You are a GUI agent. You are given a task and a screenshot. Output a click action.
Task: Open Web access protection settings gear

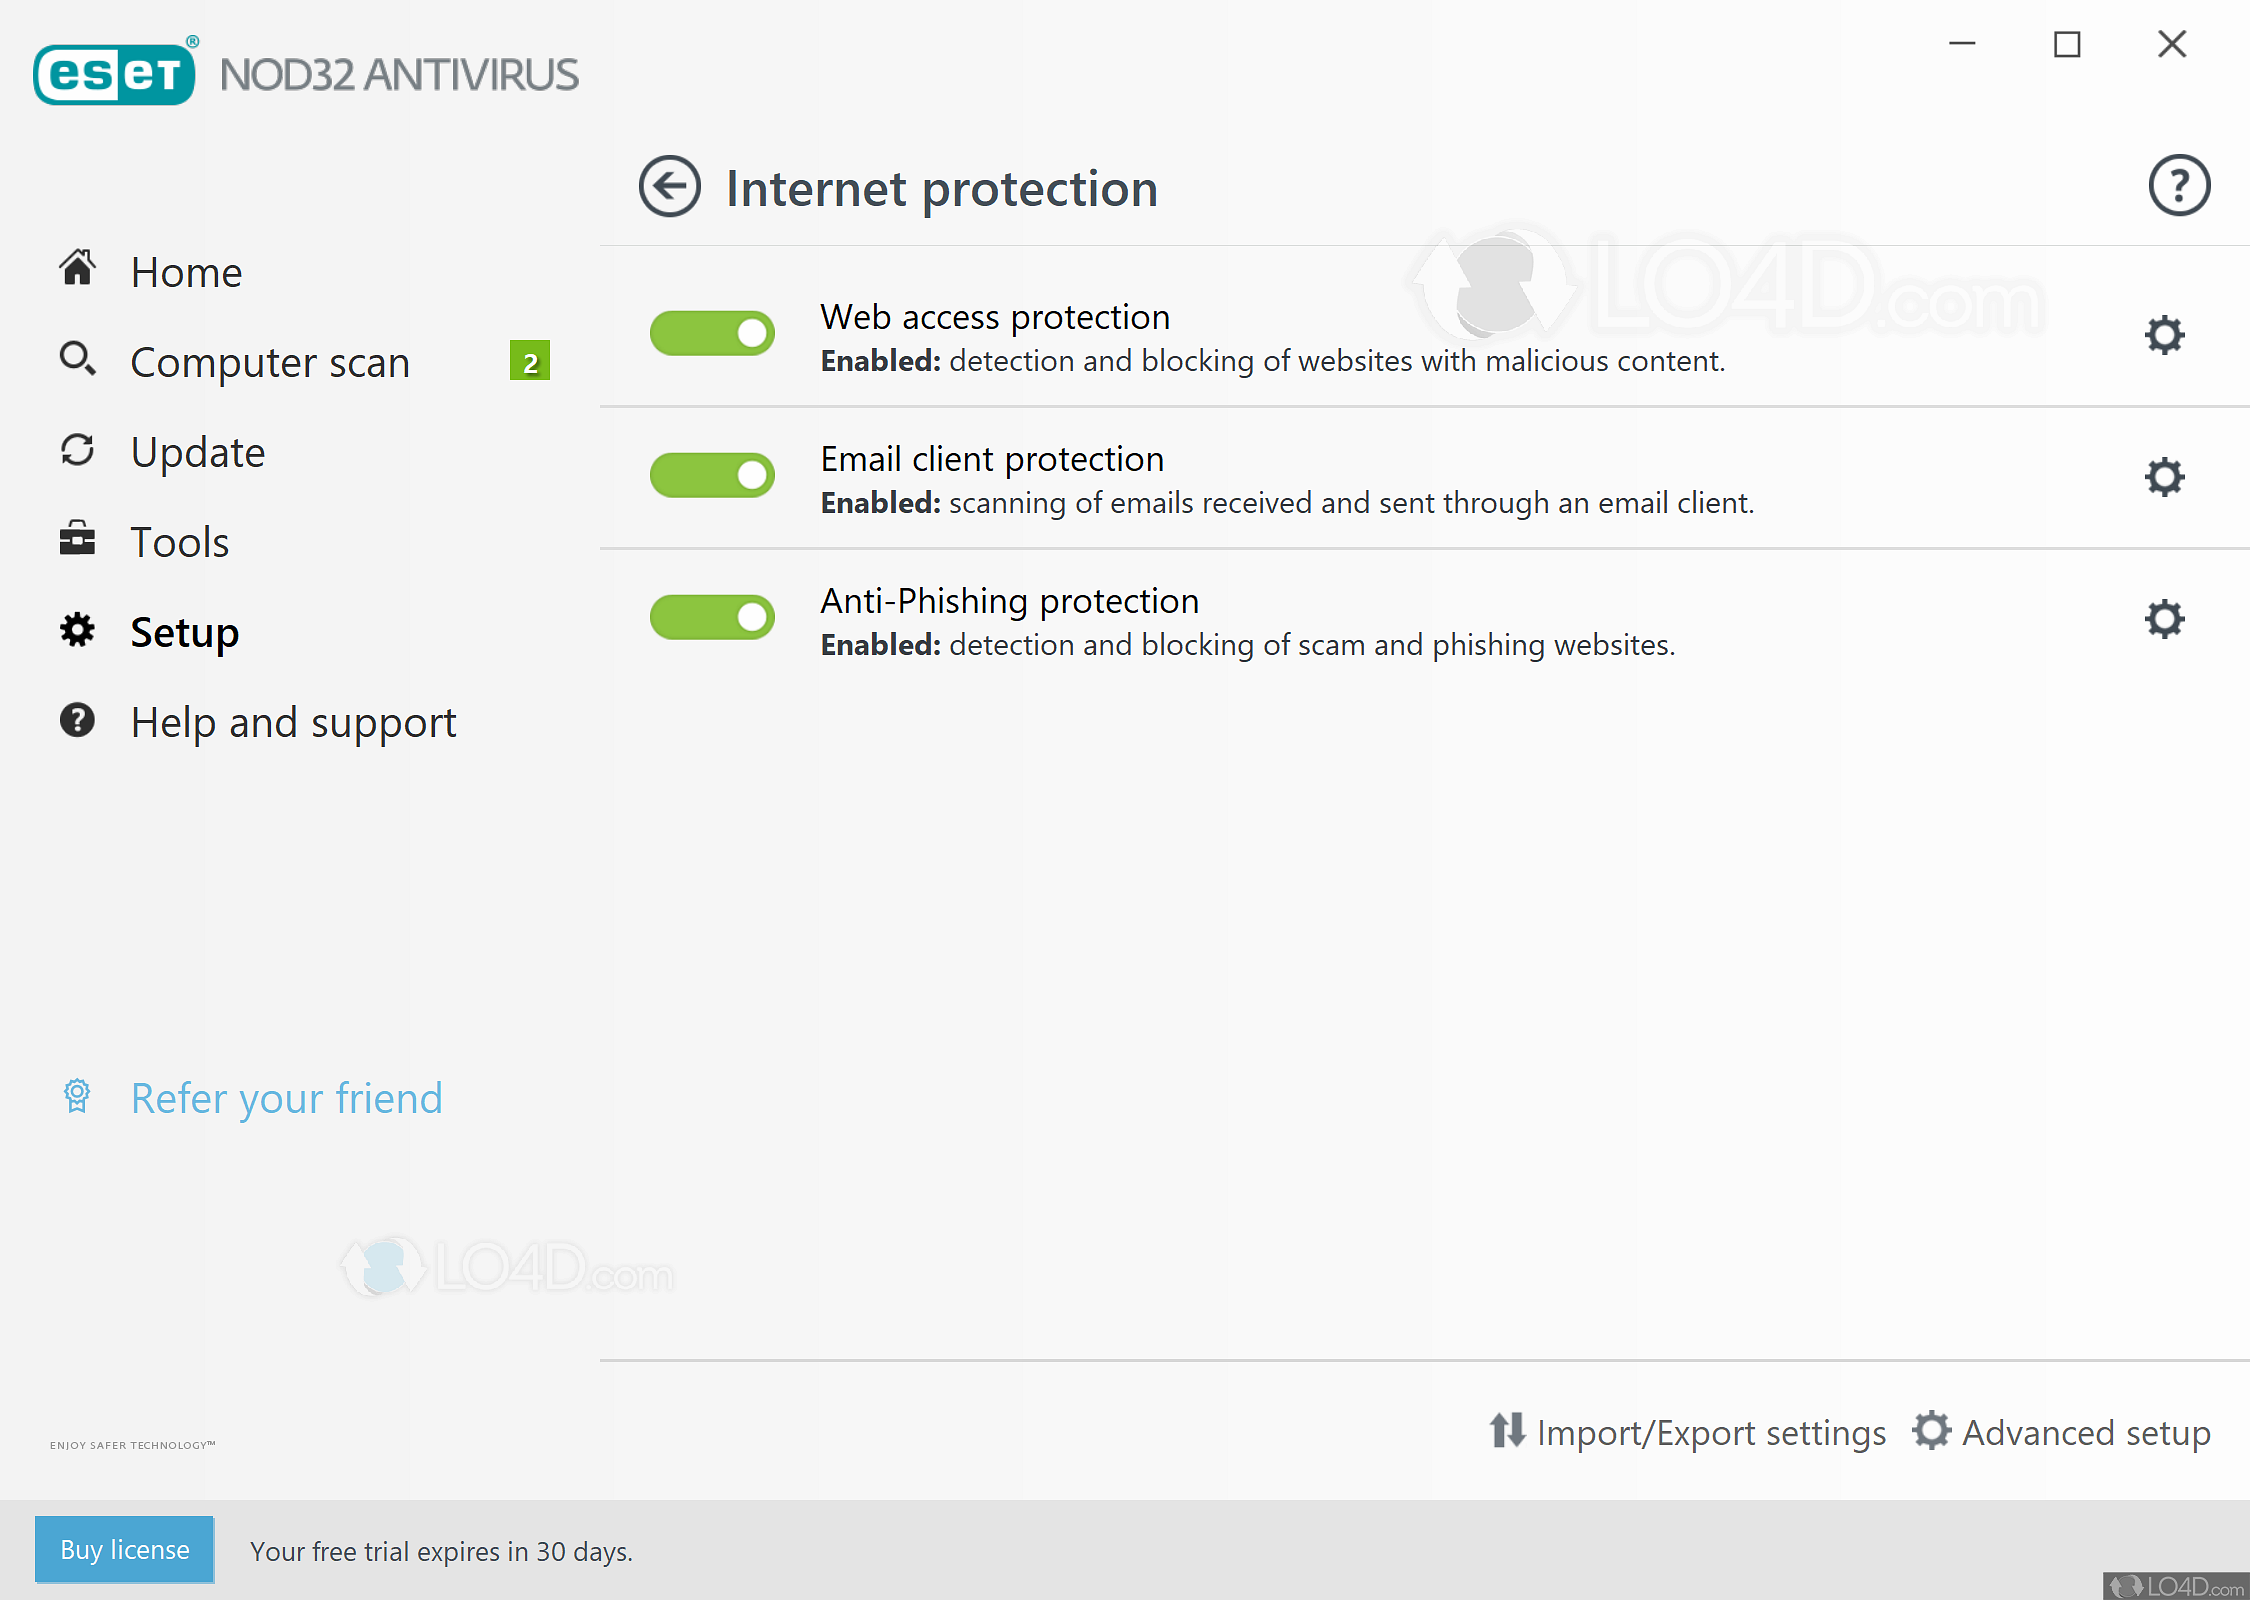(2164, 335)
